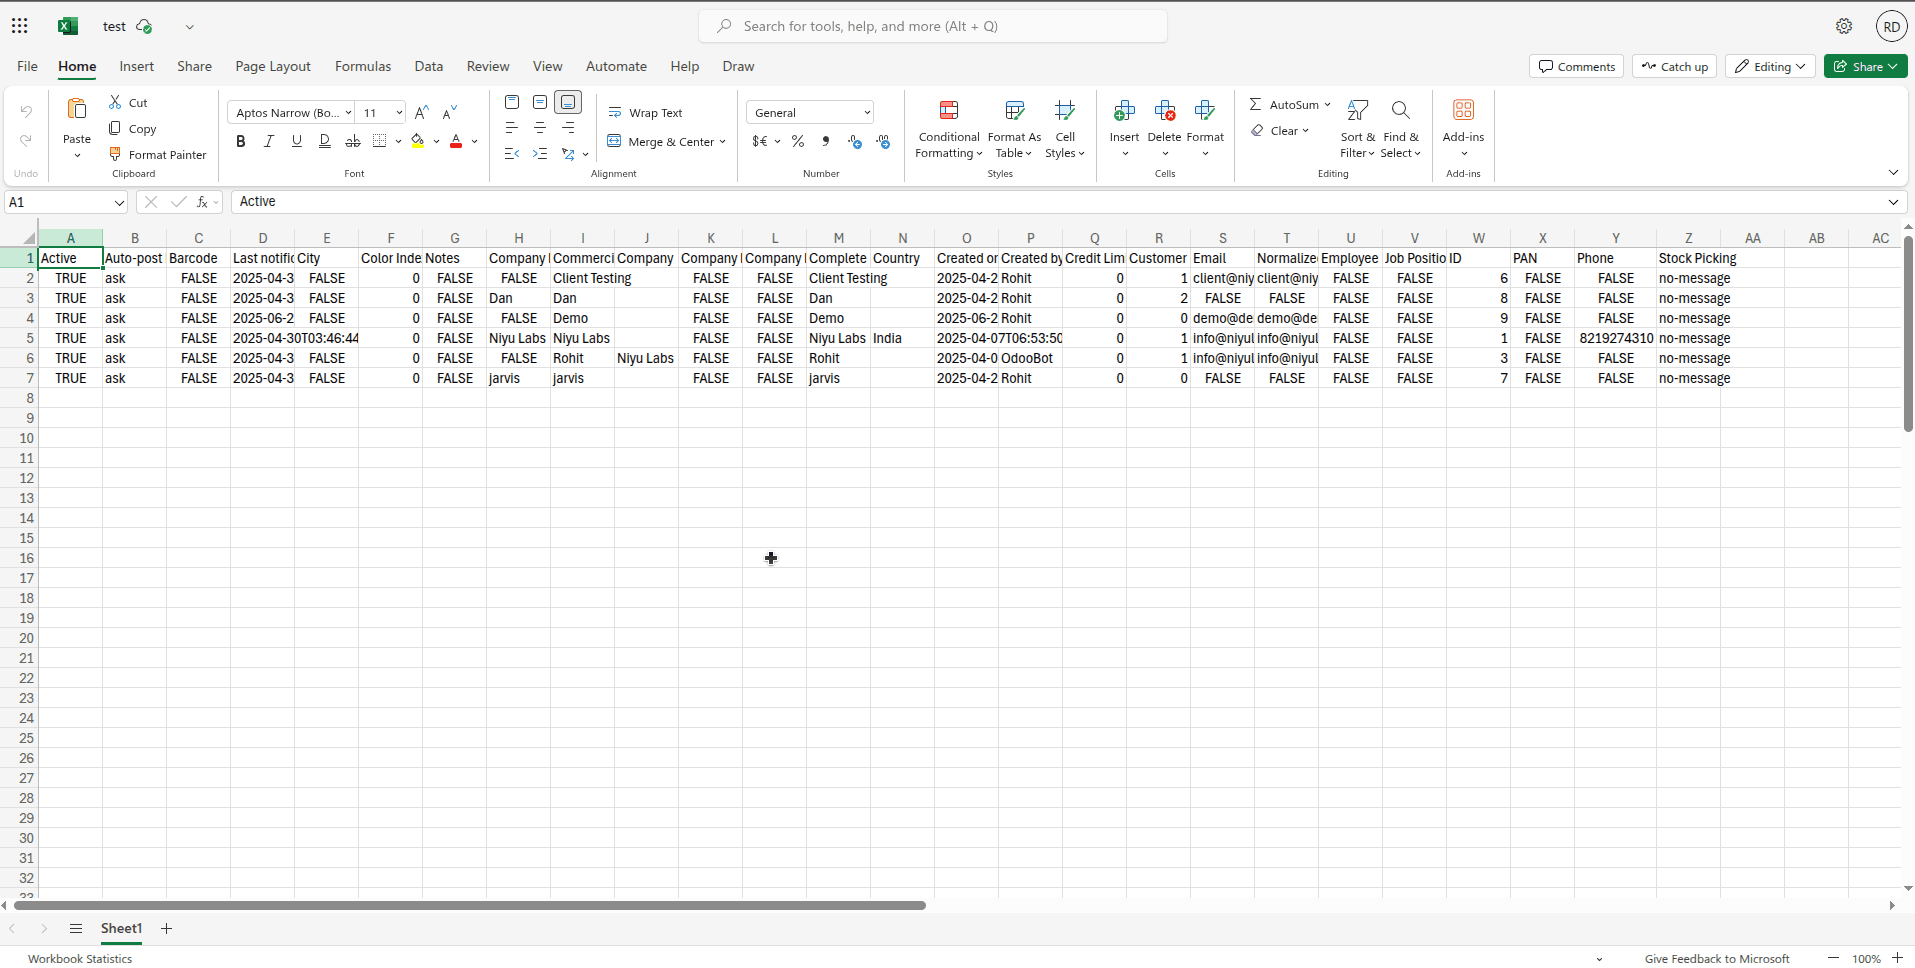The image size is (1915, 968).
Task: Toggle underline formatting
Action: (296, 141)
